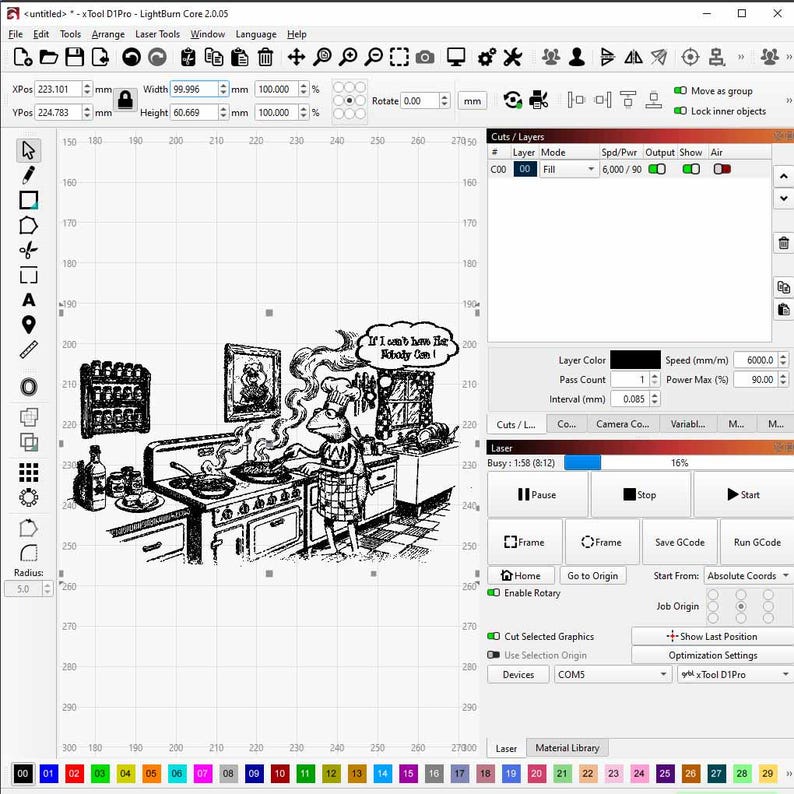
Task: Save the project with floppy icon
Action: tap(74, 57)
